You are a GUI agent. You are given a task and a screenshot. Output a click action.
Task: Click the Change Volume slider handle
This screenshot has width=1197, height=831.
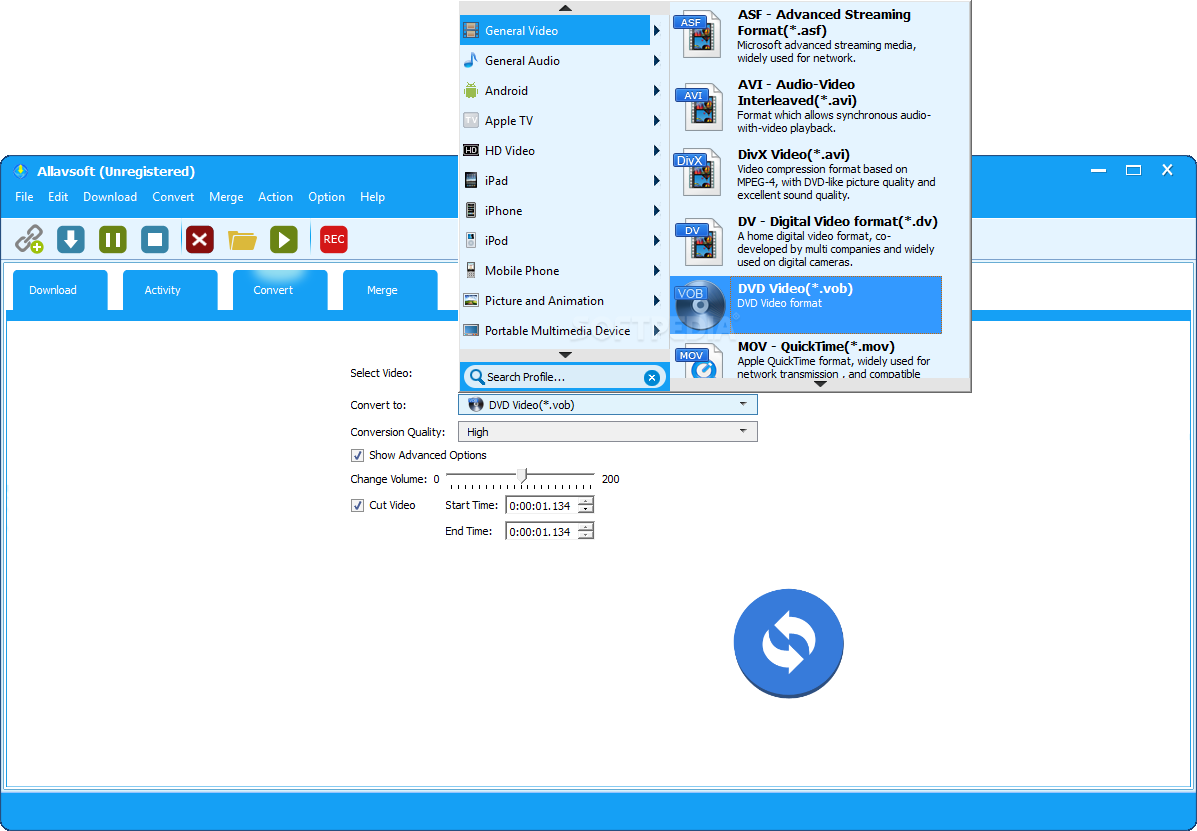[x=521, y=477]
